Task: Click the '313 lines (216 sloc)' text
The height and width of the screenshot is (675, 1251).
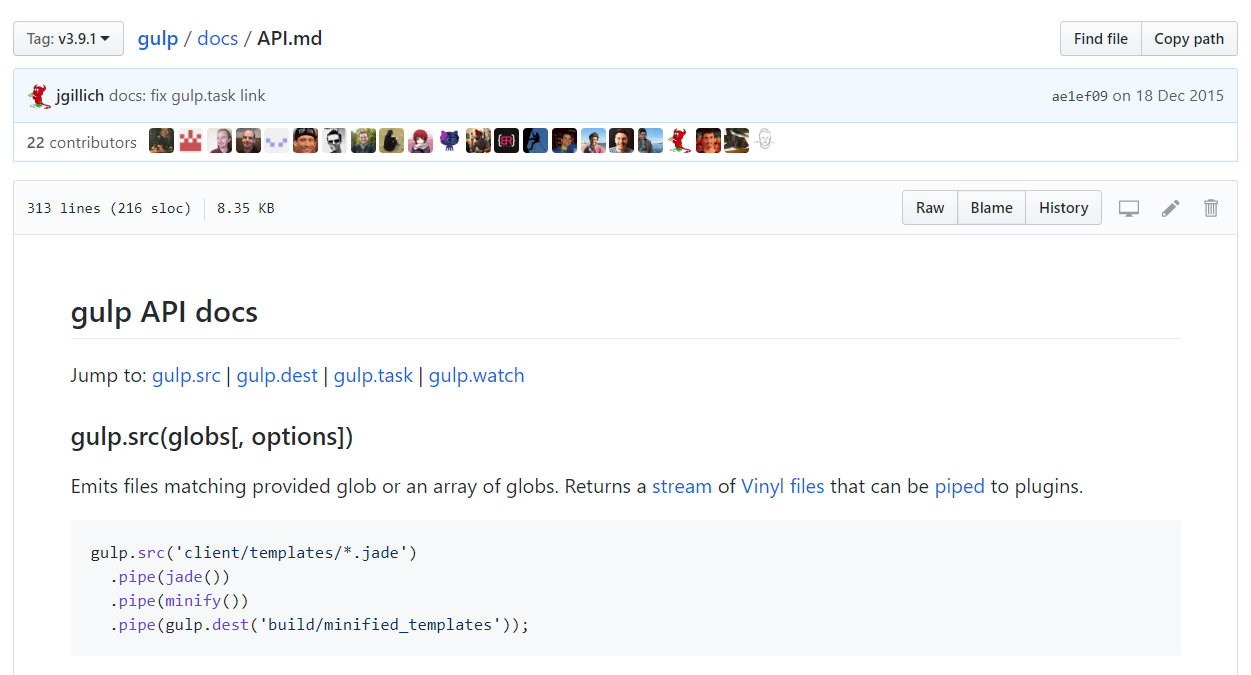Action: [x=109, y=208]
